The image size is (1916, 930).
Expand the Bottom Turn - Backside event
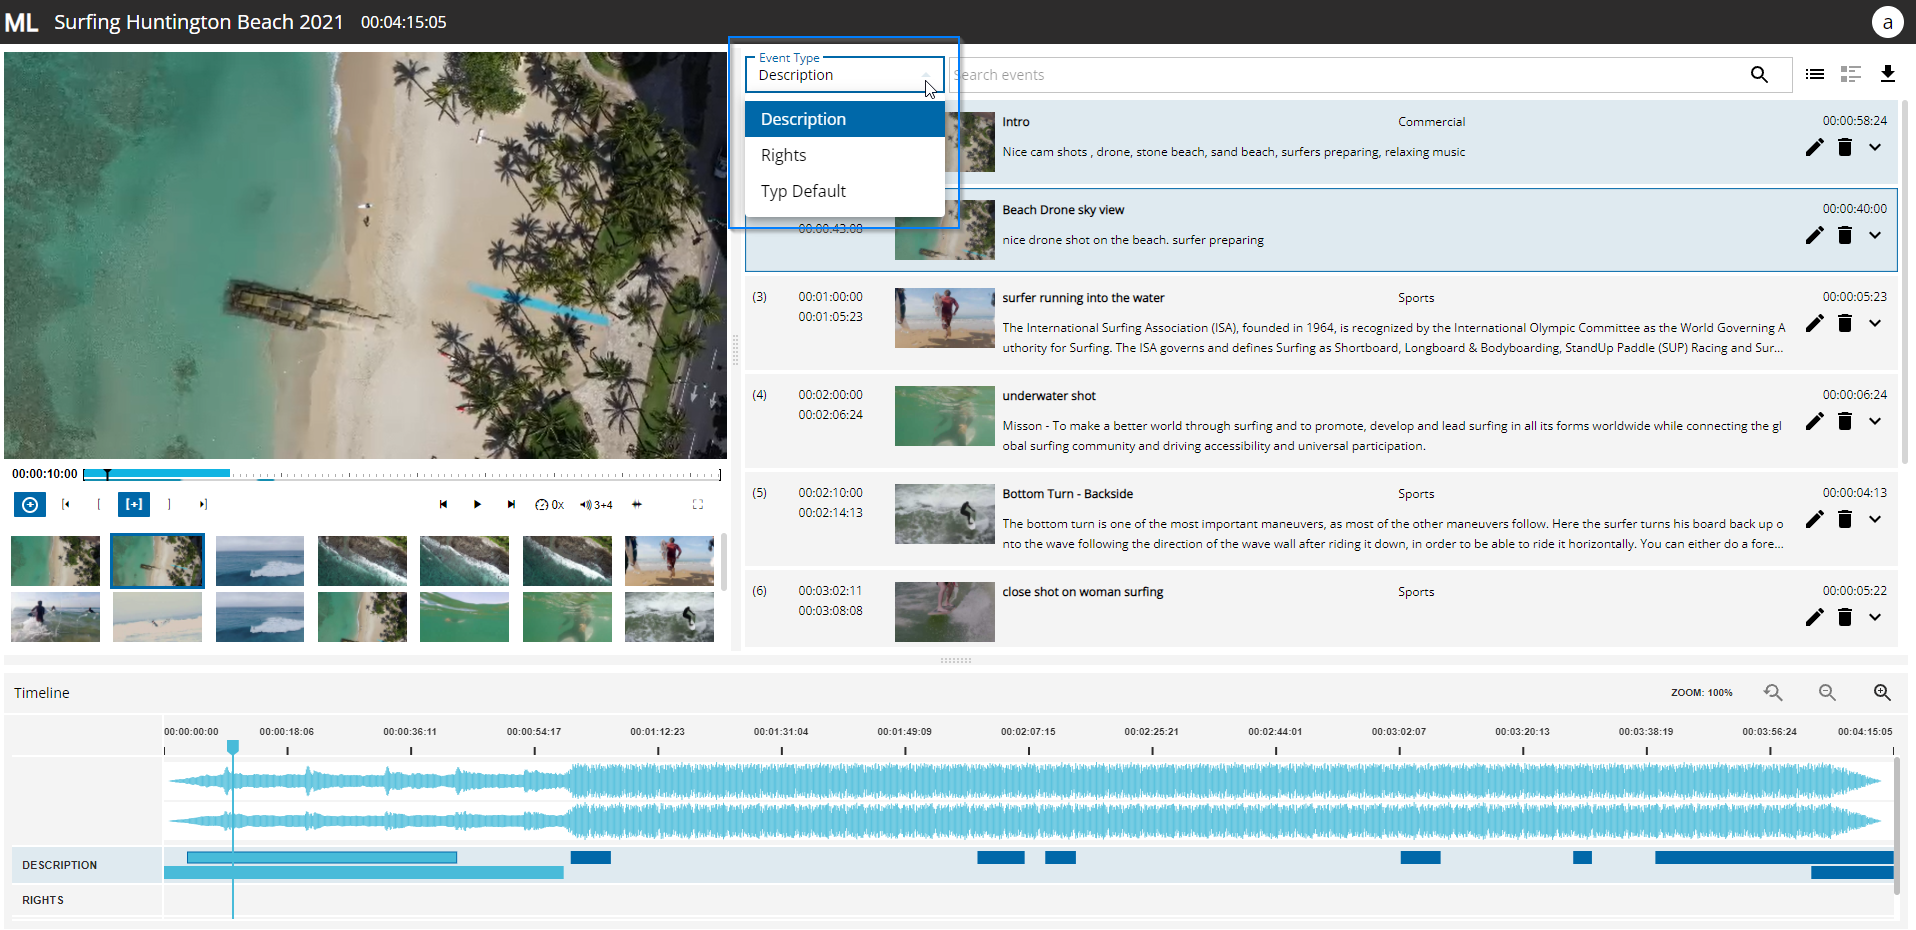[1875, 519]
